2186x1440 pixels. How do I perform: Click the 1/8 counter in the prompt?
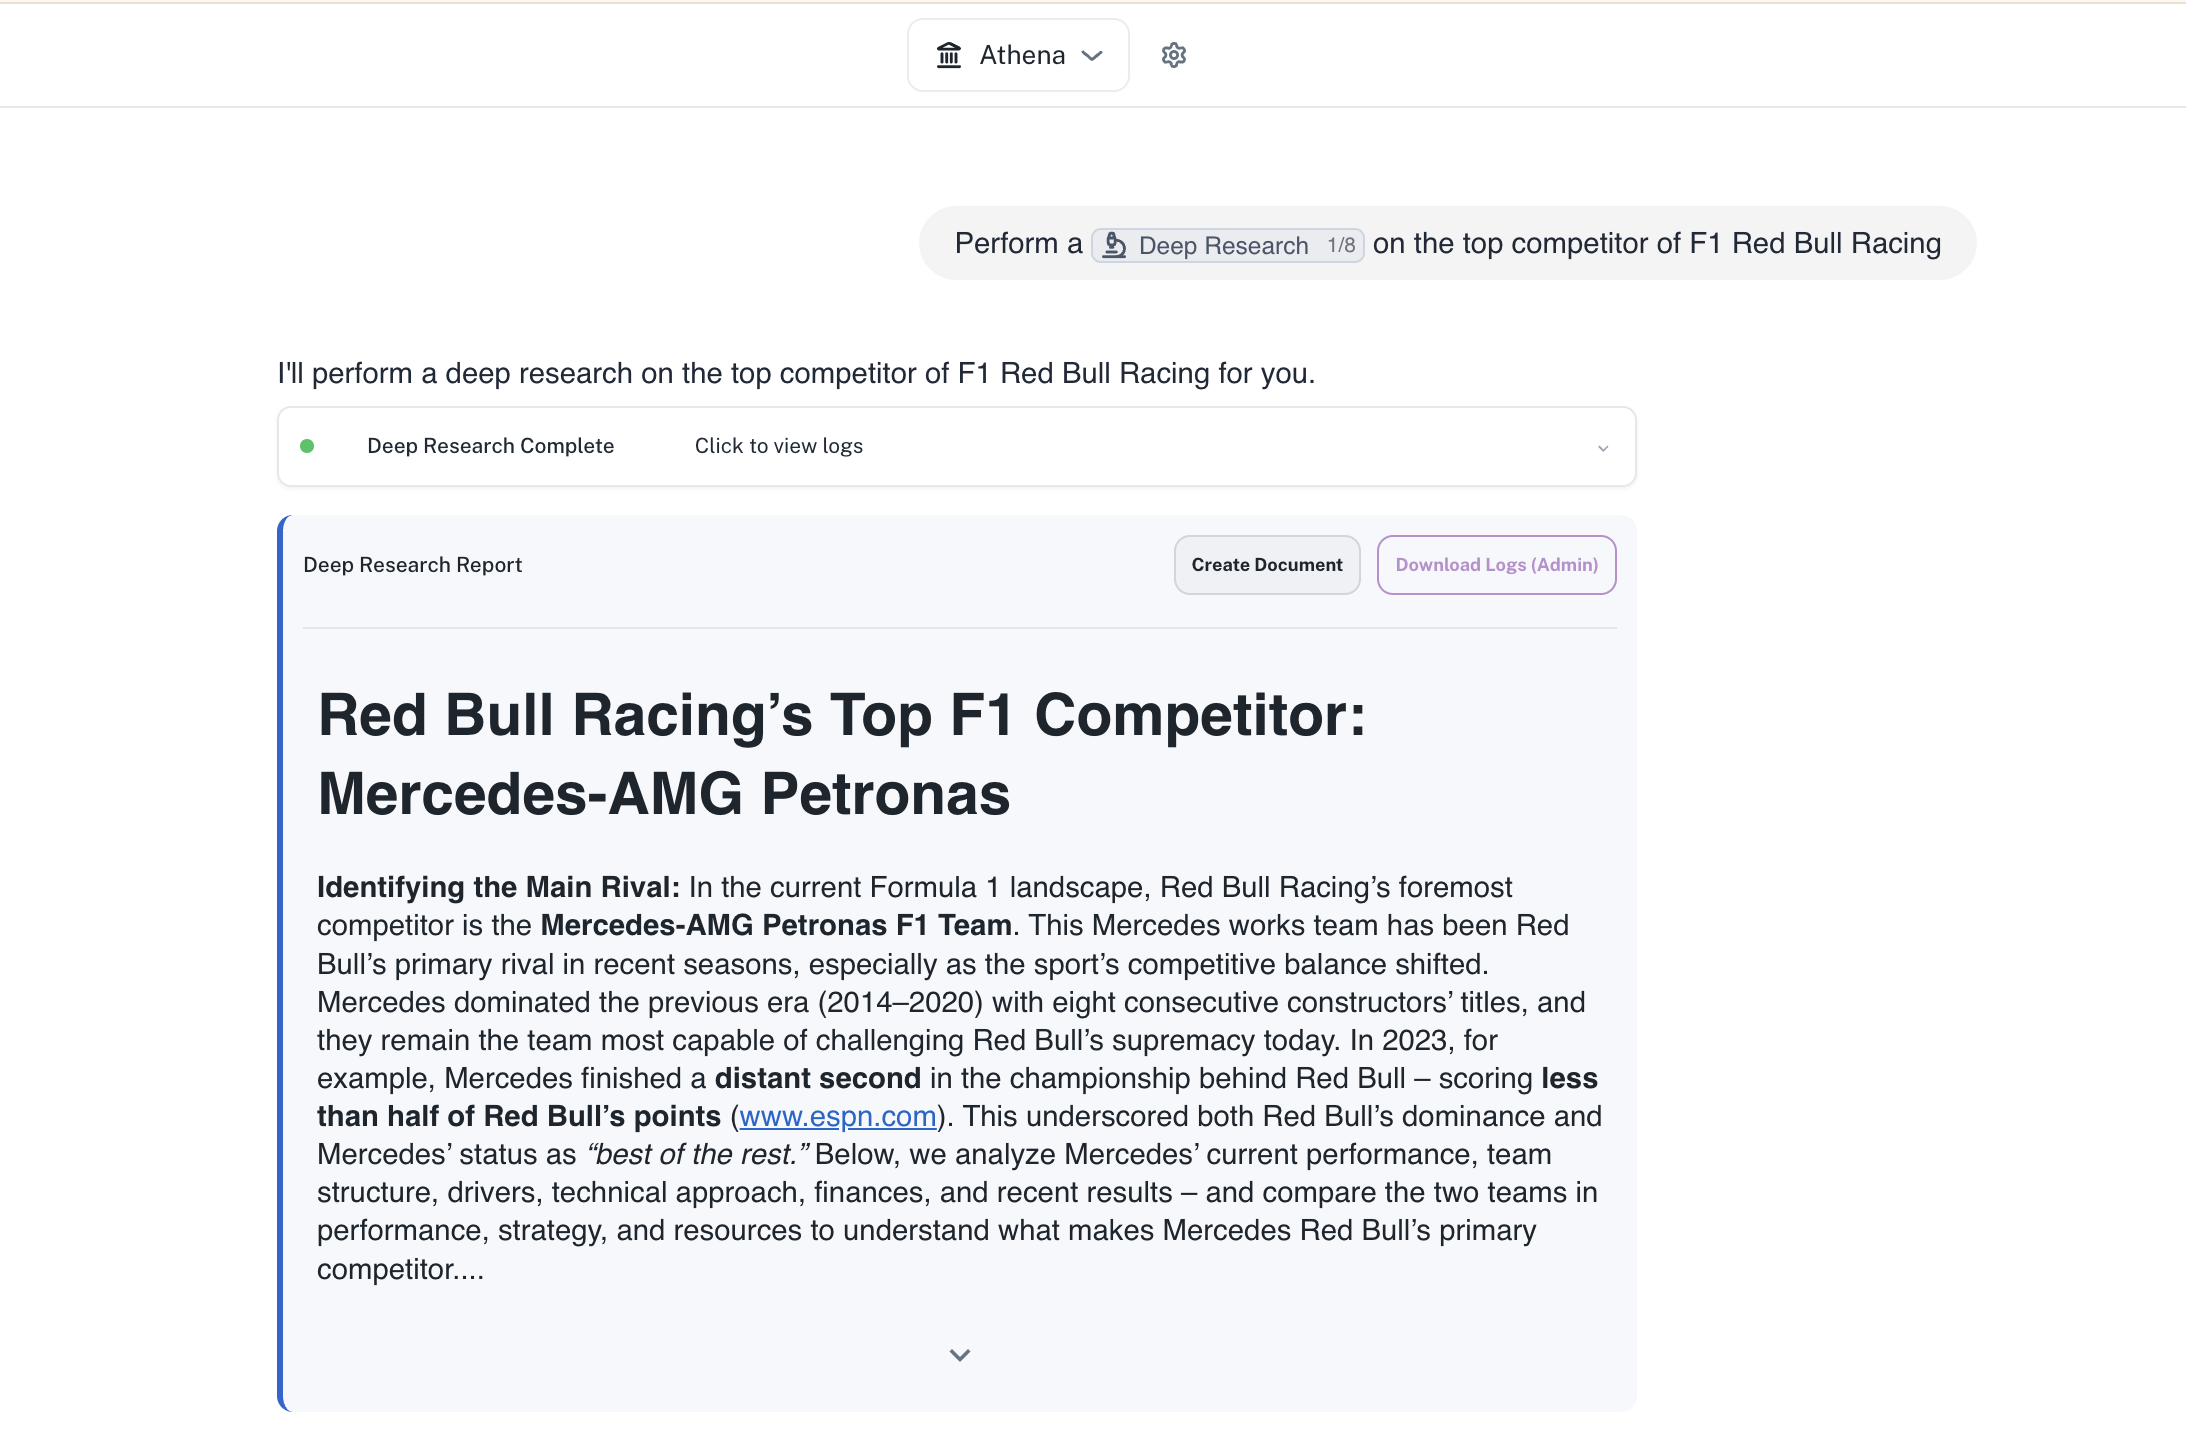pyautogui.click(x=1341, y=245)
